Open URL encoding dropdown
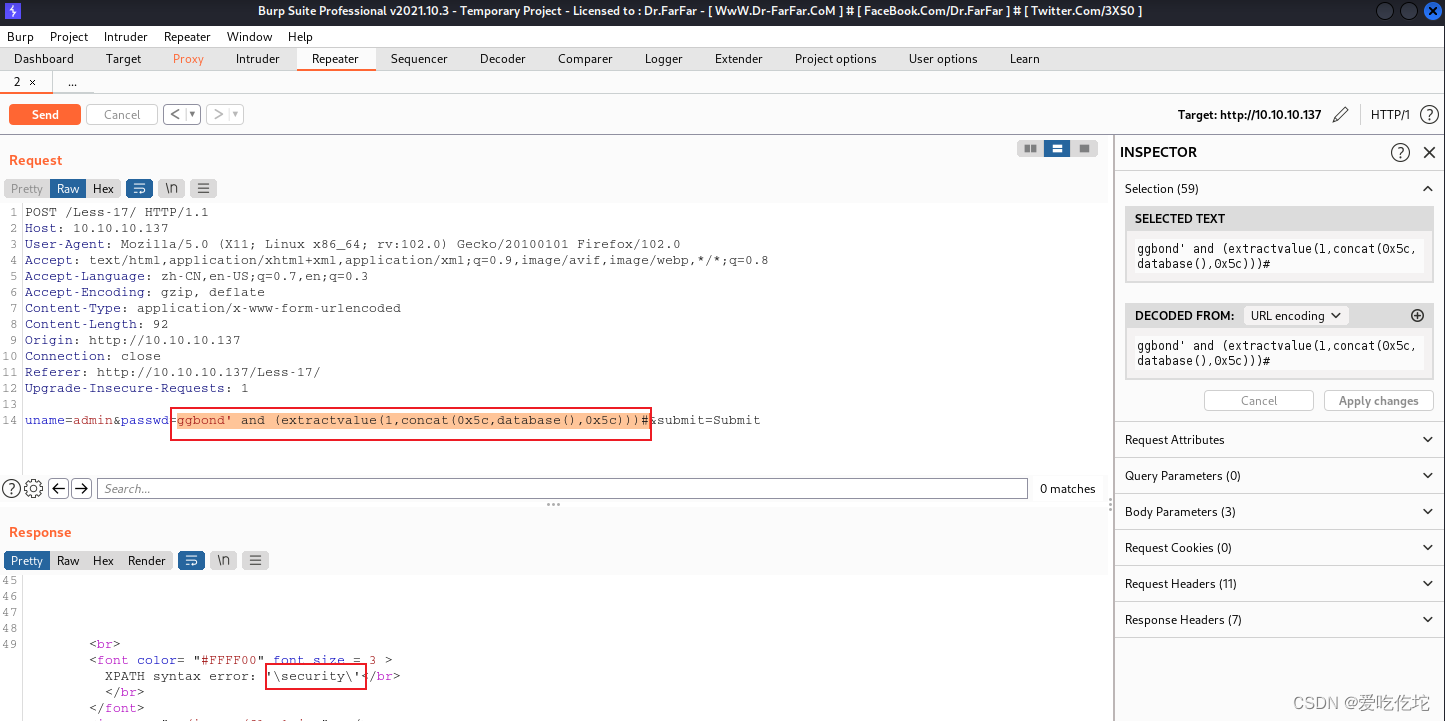Image resolution: width=1445 pixels, height=721 pixels. pos(1296,316)
